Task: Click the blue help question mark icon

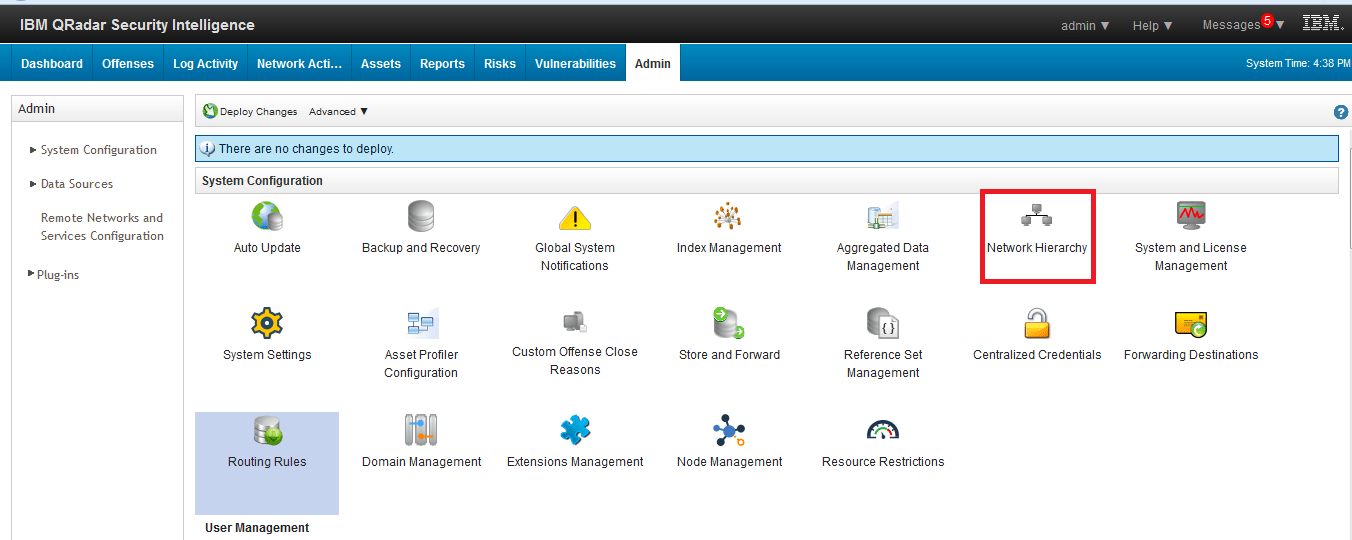Action: click(x=1341, y=112)
